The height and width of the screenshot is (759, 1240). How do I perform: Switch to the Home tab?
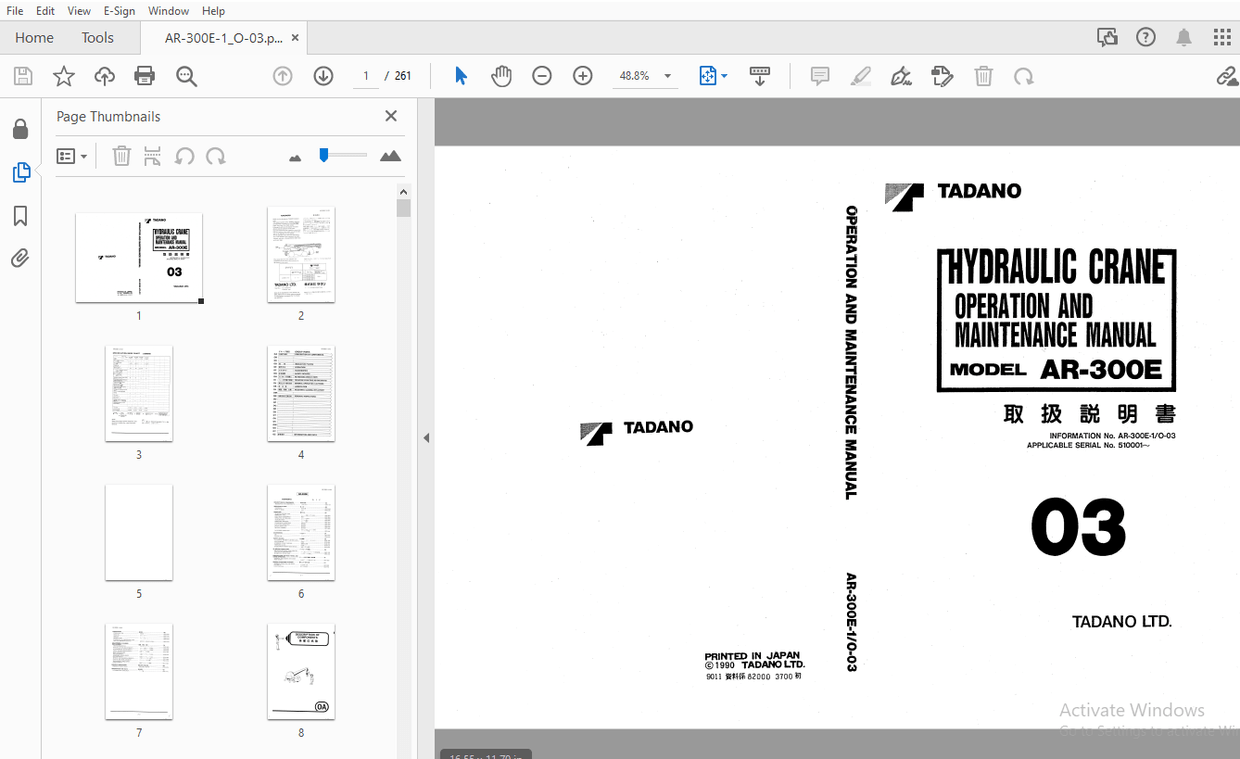pyautogui.click(x=34, y=37)
